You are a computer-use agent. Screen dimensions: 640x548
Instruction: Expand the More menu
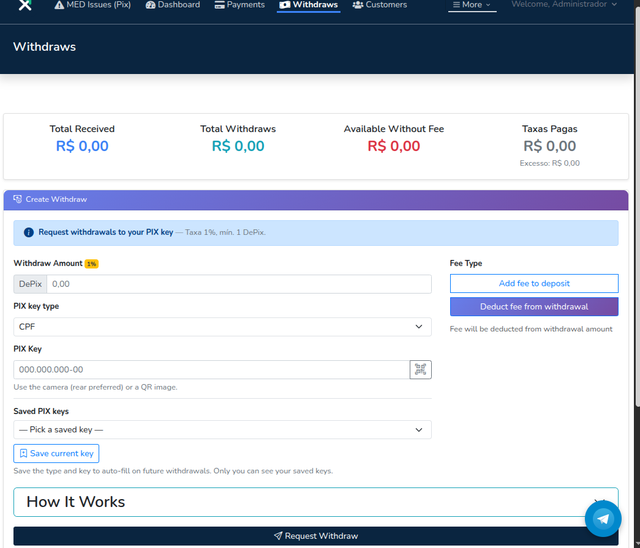472,5
